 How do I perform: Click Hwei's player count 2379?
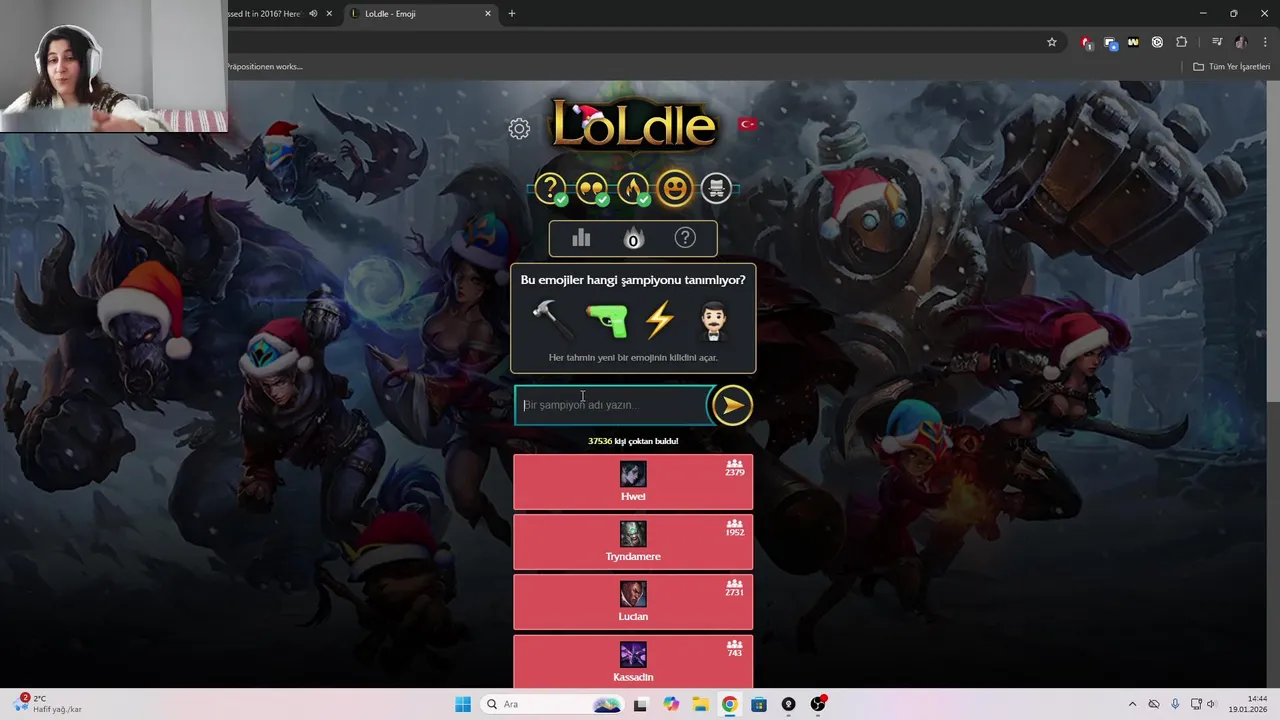tap(735, 468)
